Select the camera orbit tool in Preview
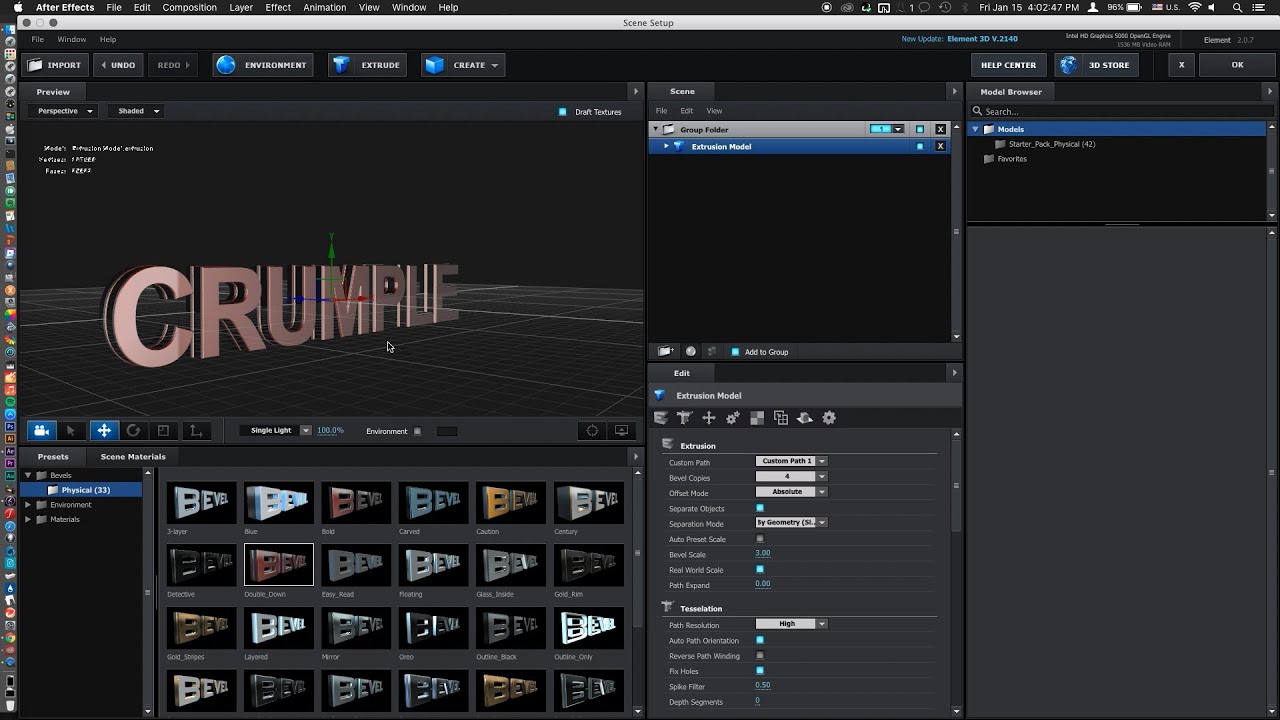This screenshot has width=1280, height=720. pyautogui.click(x=41, y=431)
